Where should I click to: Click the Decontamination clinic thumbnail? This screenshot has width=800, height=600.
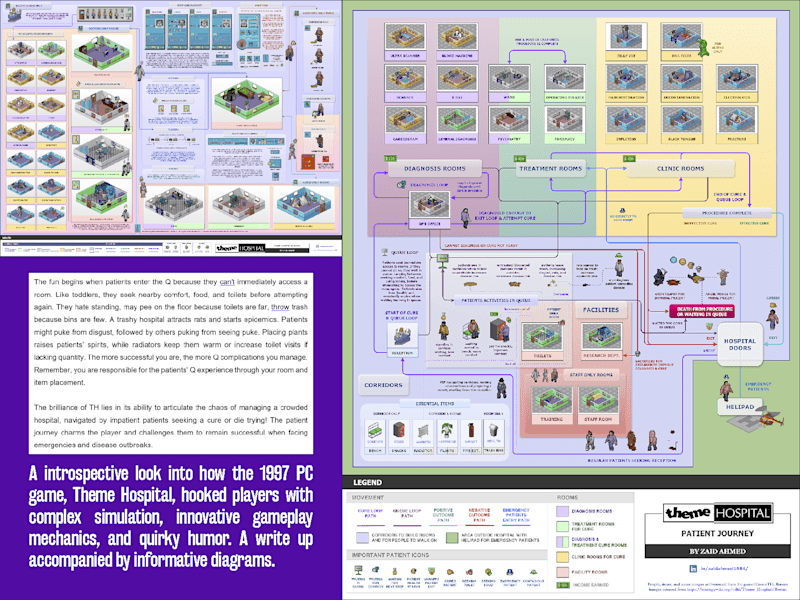[681, 79]
